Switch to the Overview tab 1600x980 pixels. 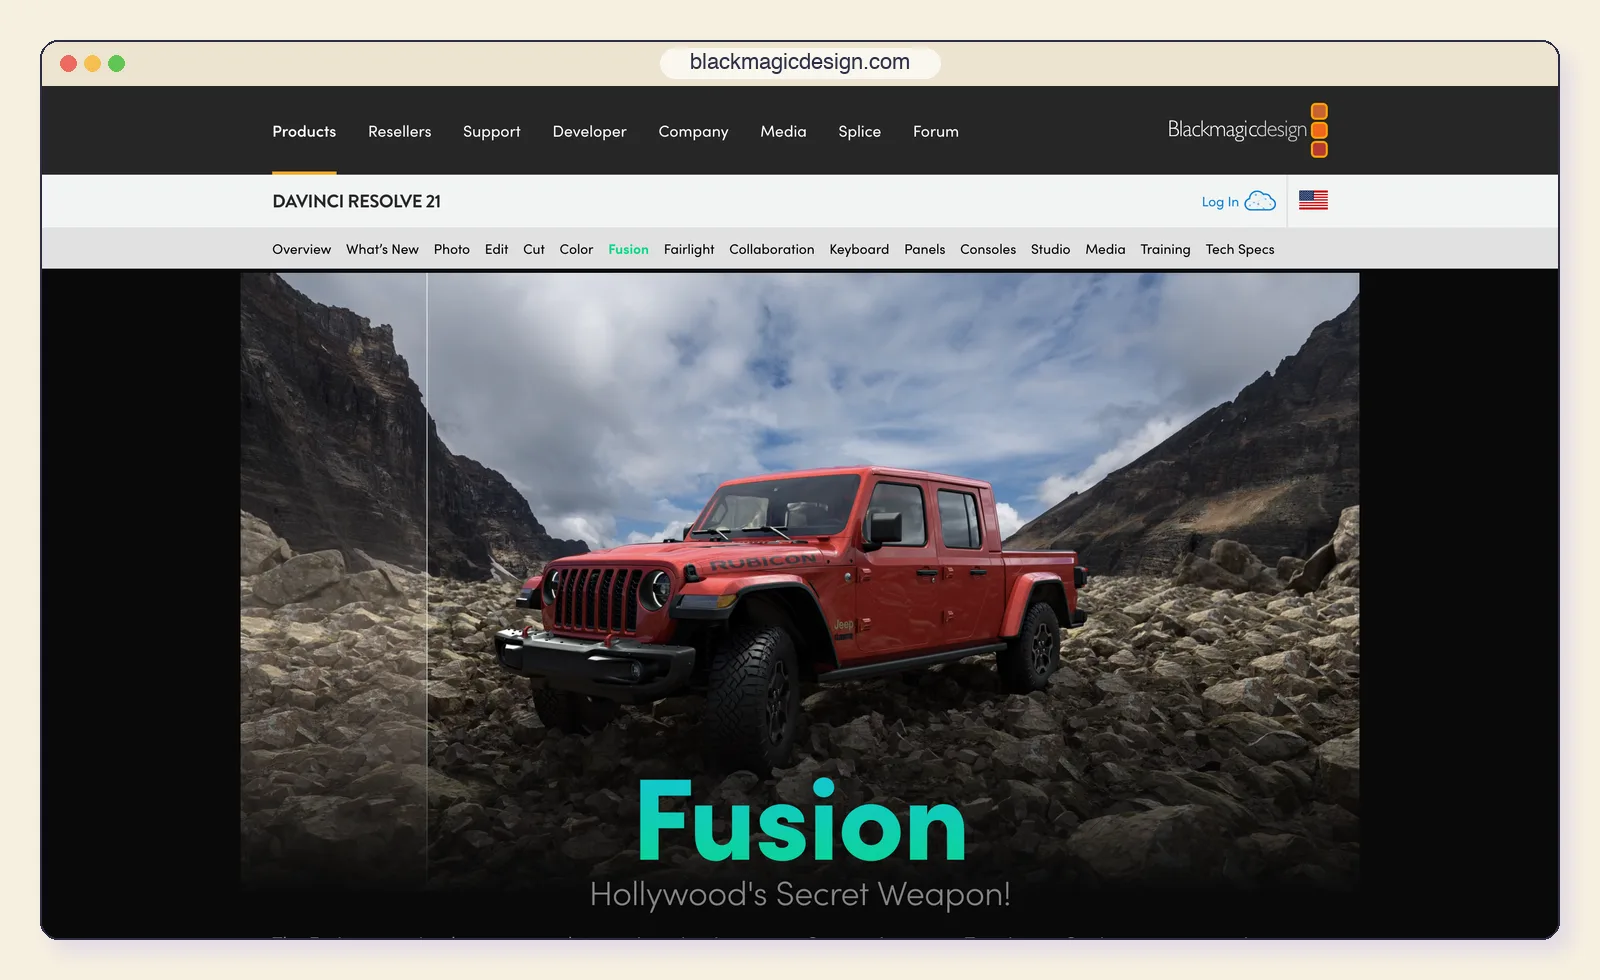tap(301, 249)
